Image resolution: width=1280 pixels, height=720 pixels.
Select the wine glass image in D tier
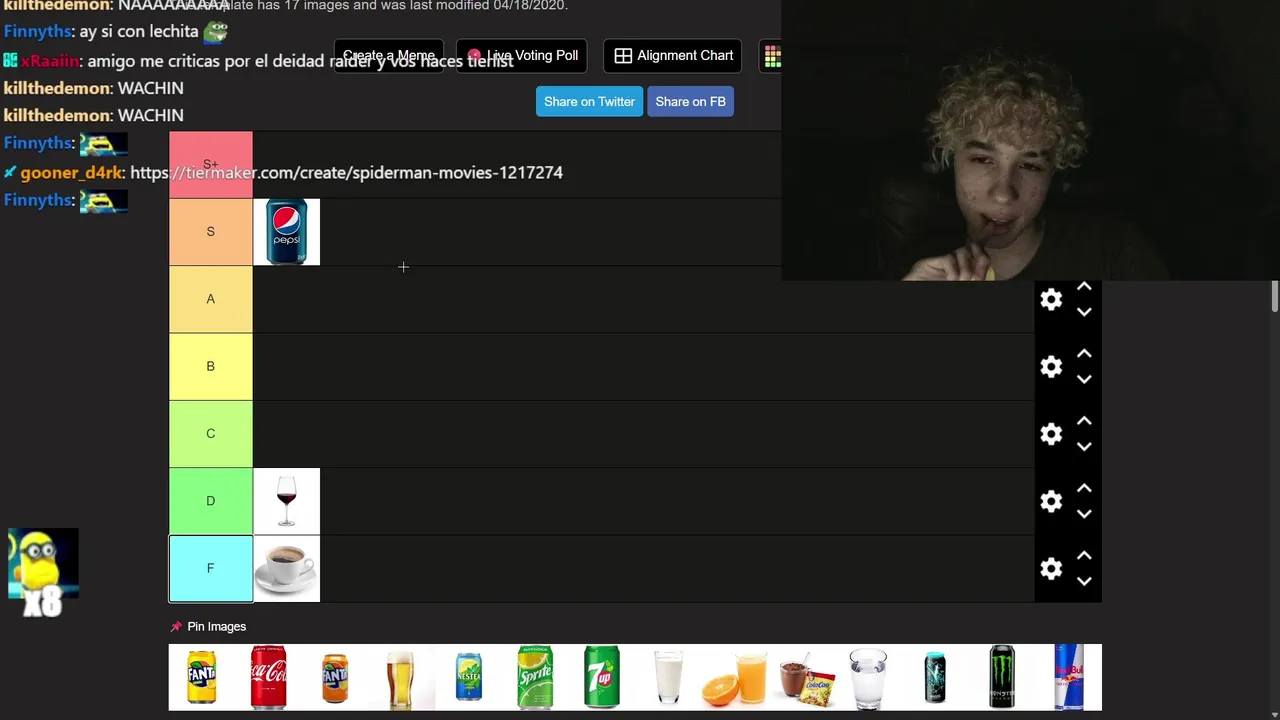point(286,501)
